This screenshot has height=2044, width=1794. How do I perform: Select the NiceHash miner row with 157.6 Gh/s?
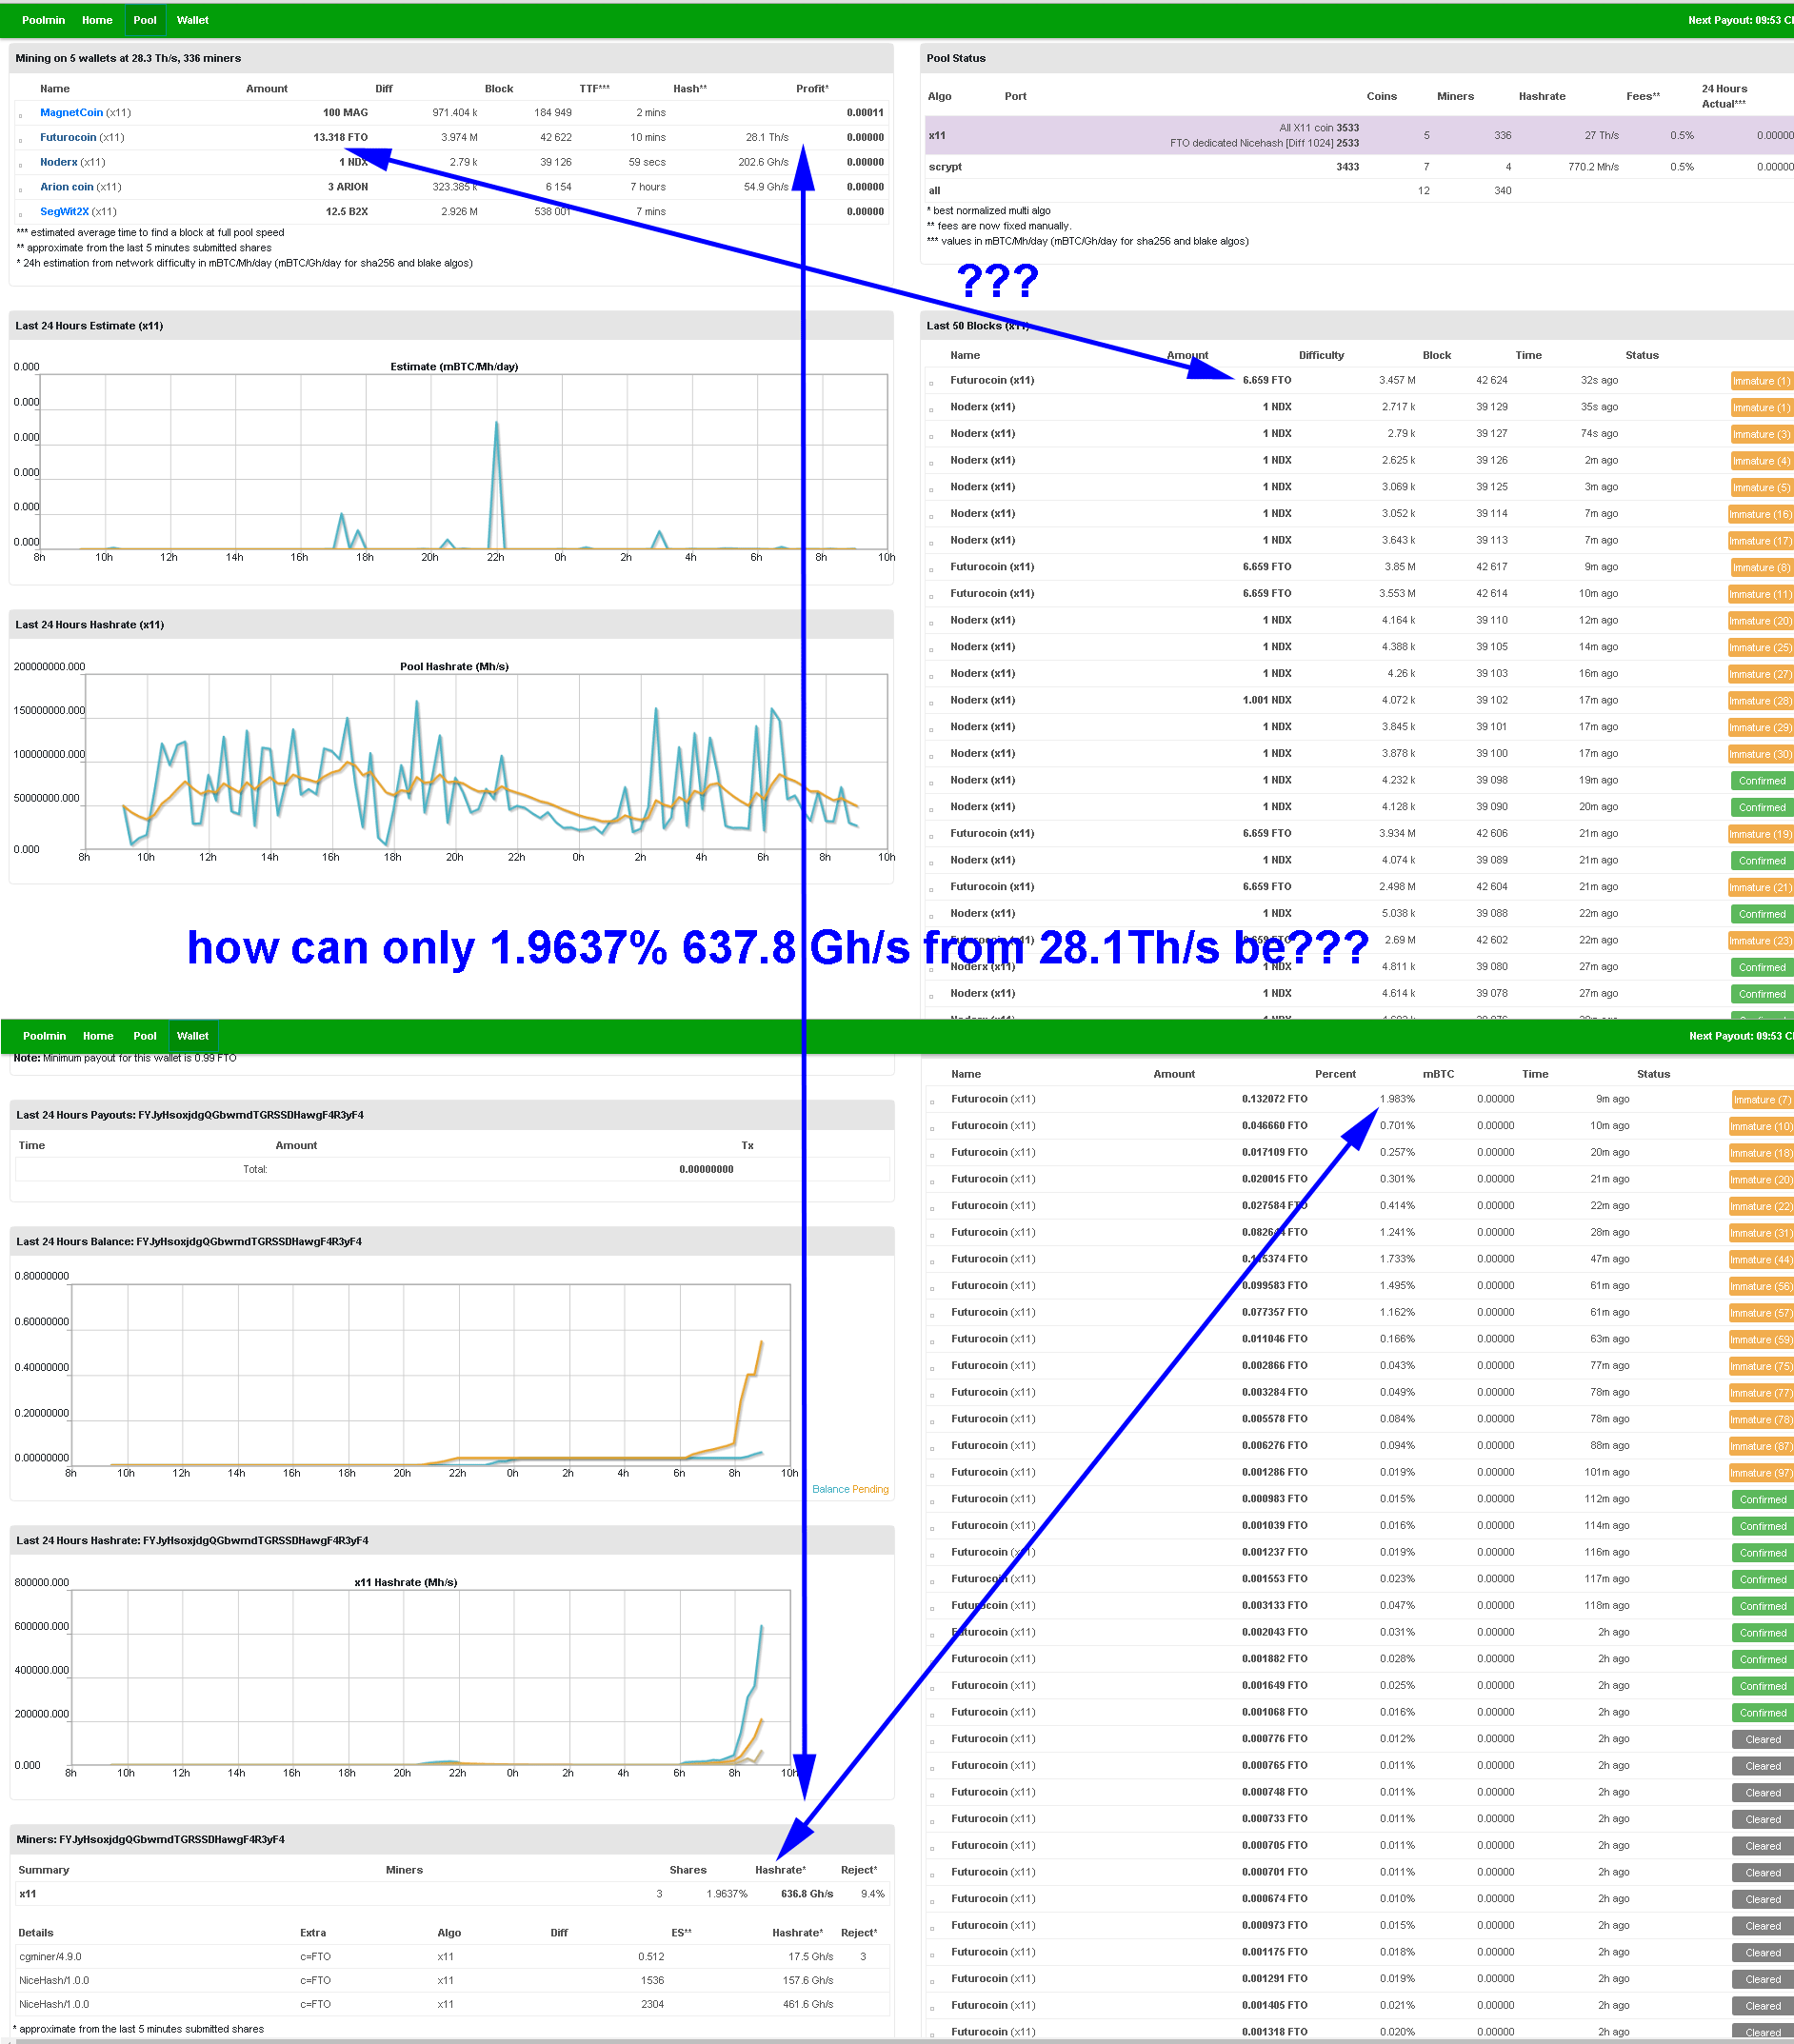pyautogui.click(x=451, y=1981)
